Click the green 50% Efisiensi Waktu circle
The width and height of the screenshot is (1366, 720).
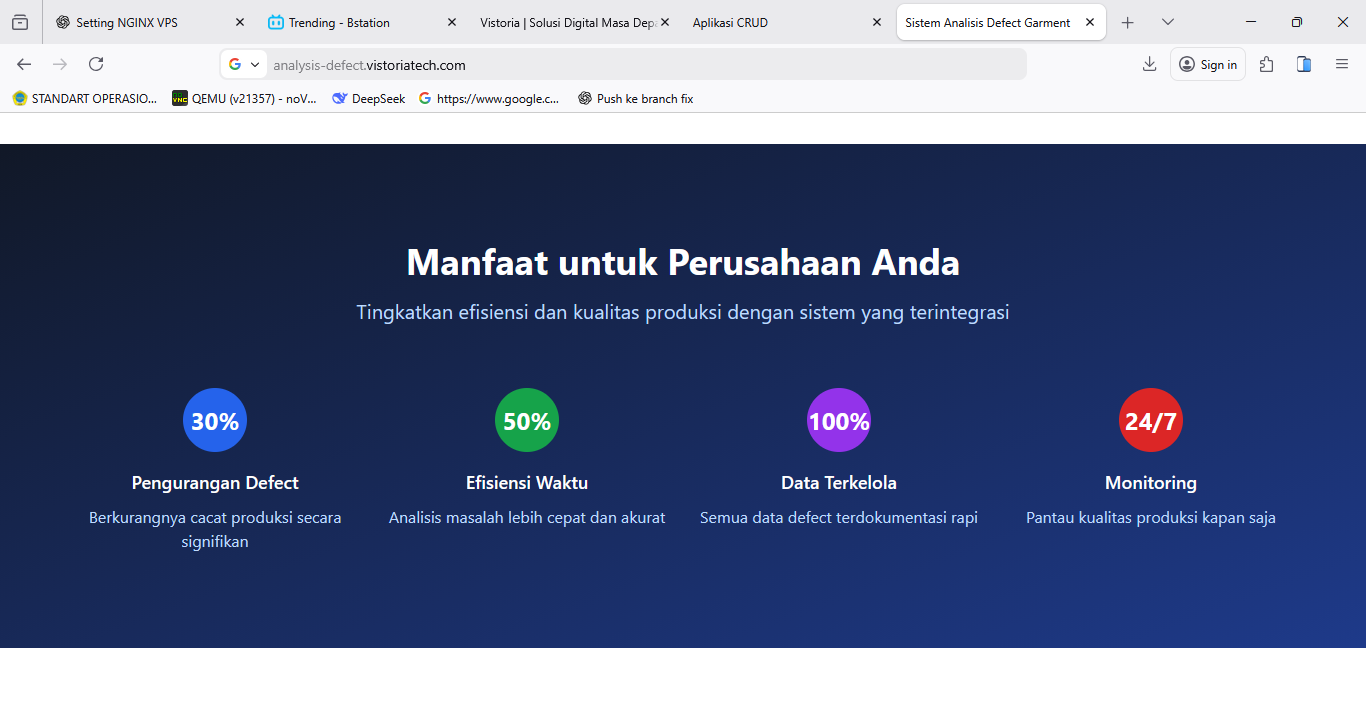(x=527, y=420)
